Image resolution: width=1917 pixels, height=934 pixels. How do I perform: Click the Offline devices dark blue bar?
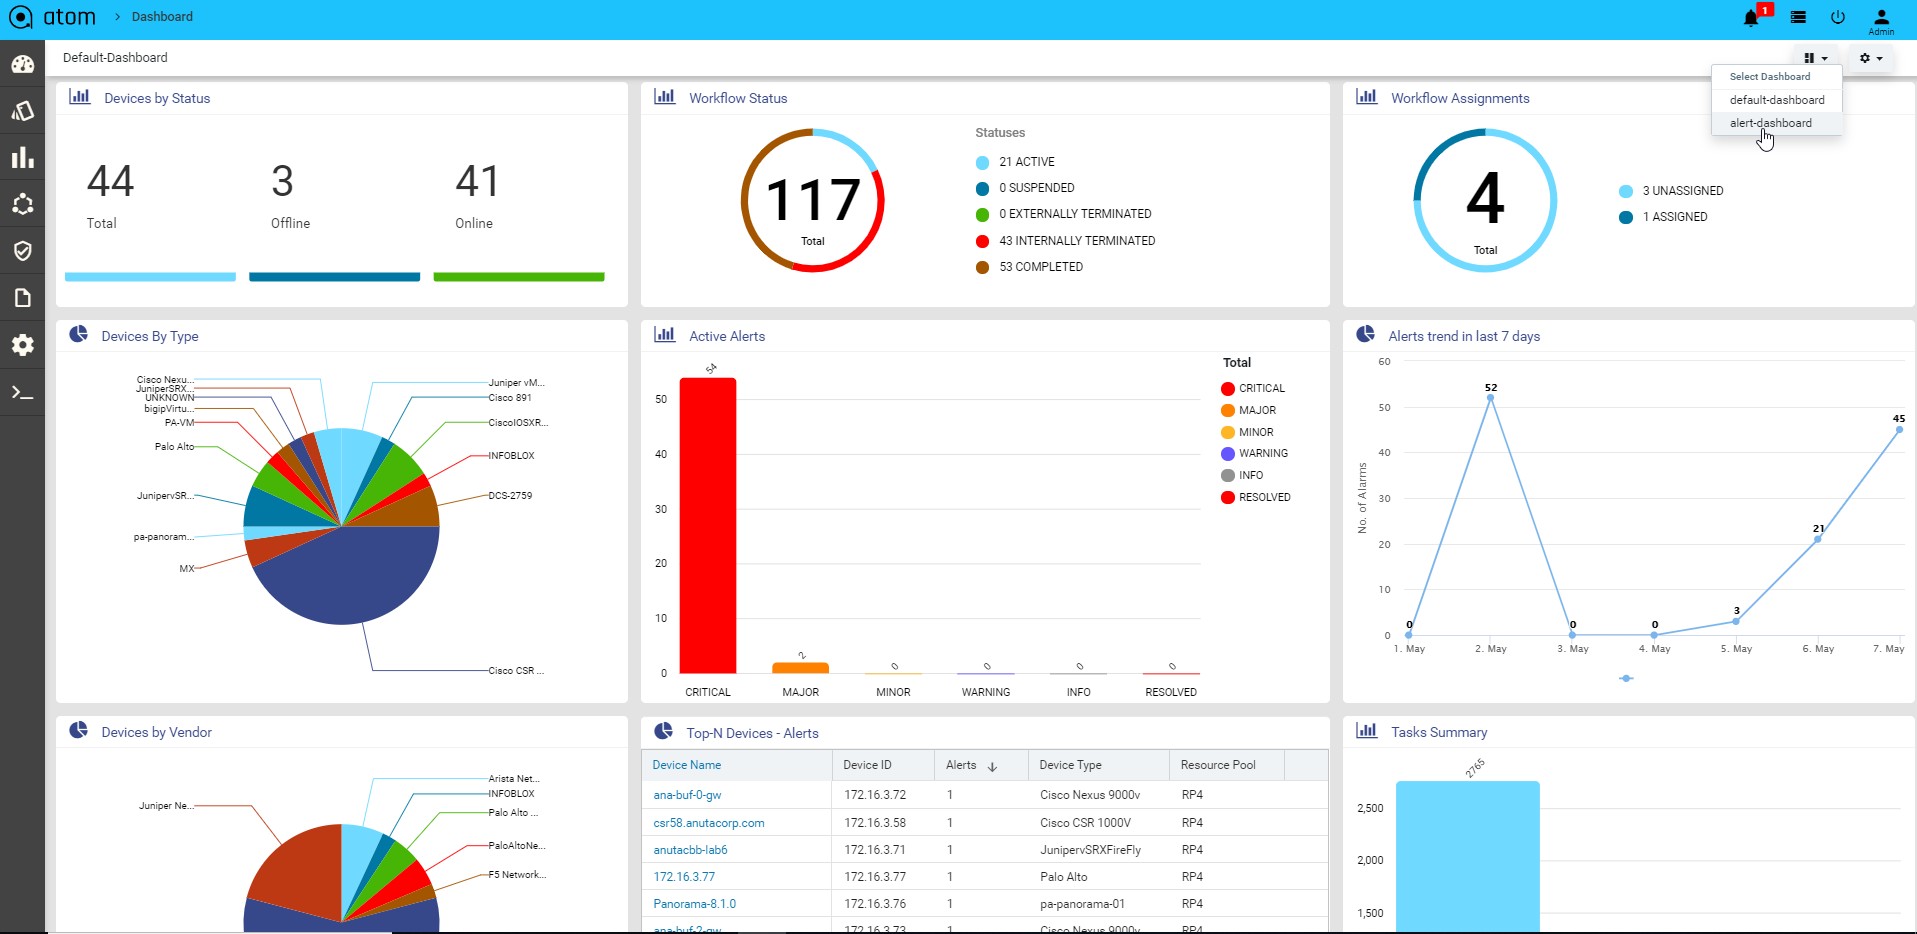click(x=334, y=277)
